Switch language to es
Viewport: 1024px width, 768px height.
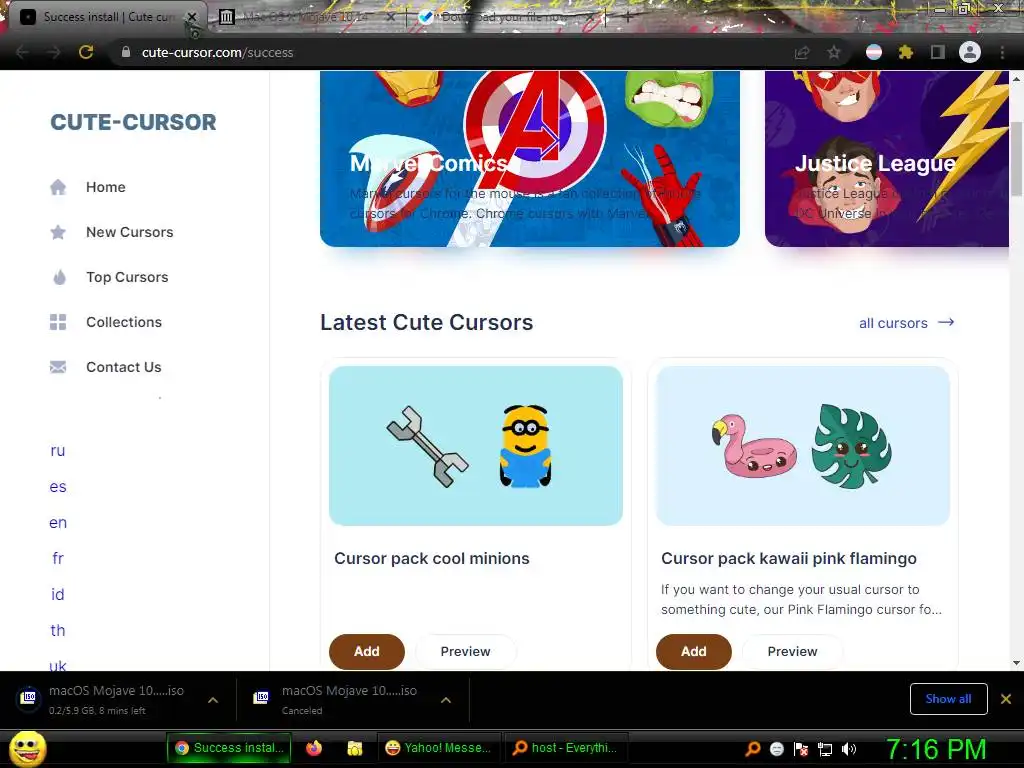57,487
